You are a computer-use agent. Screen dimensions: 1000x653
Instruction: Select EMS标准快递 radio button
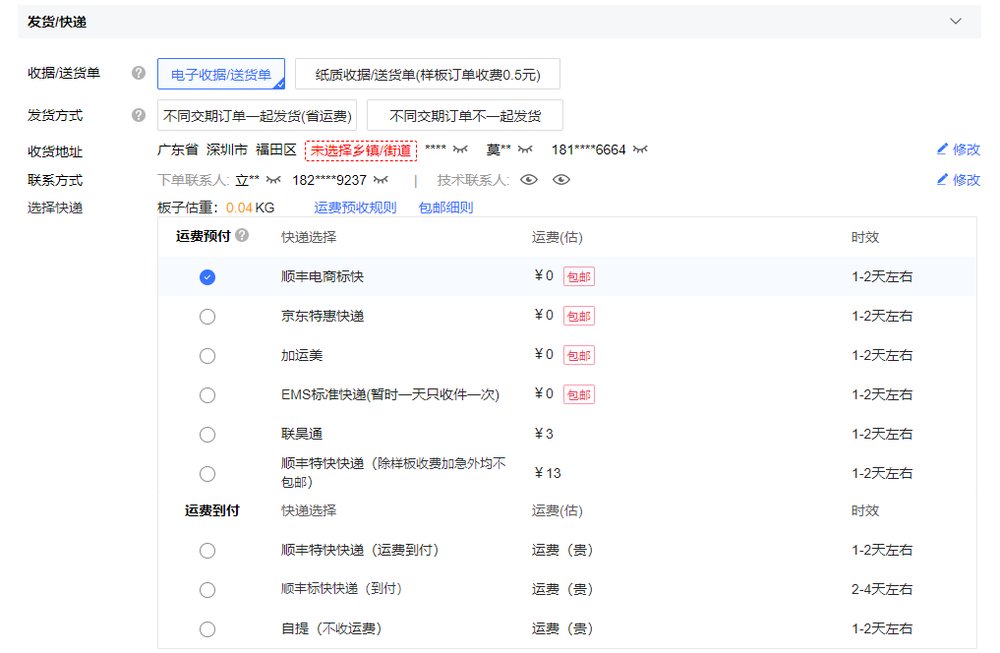click(207, 395)
